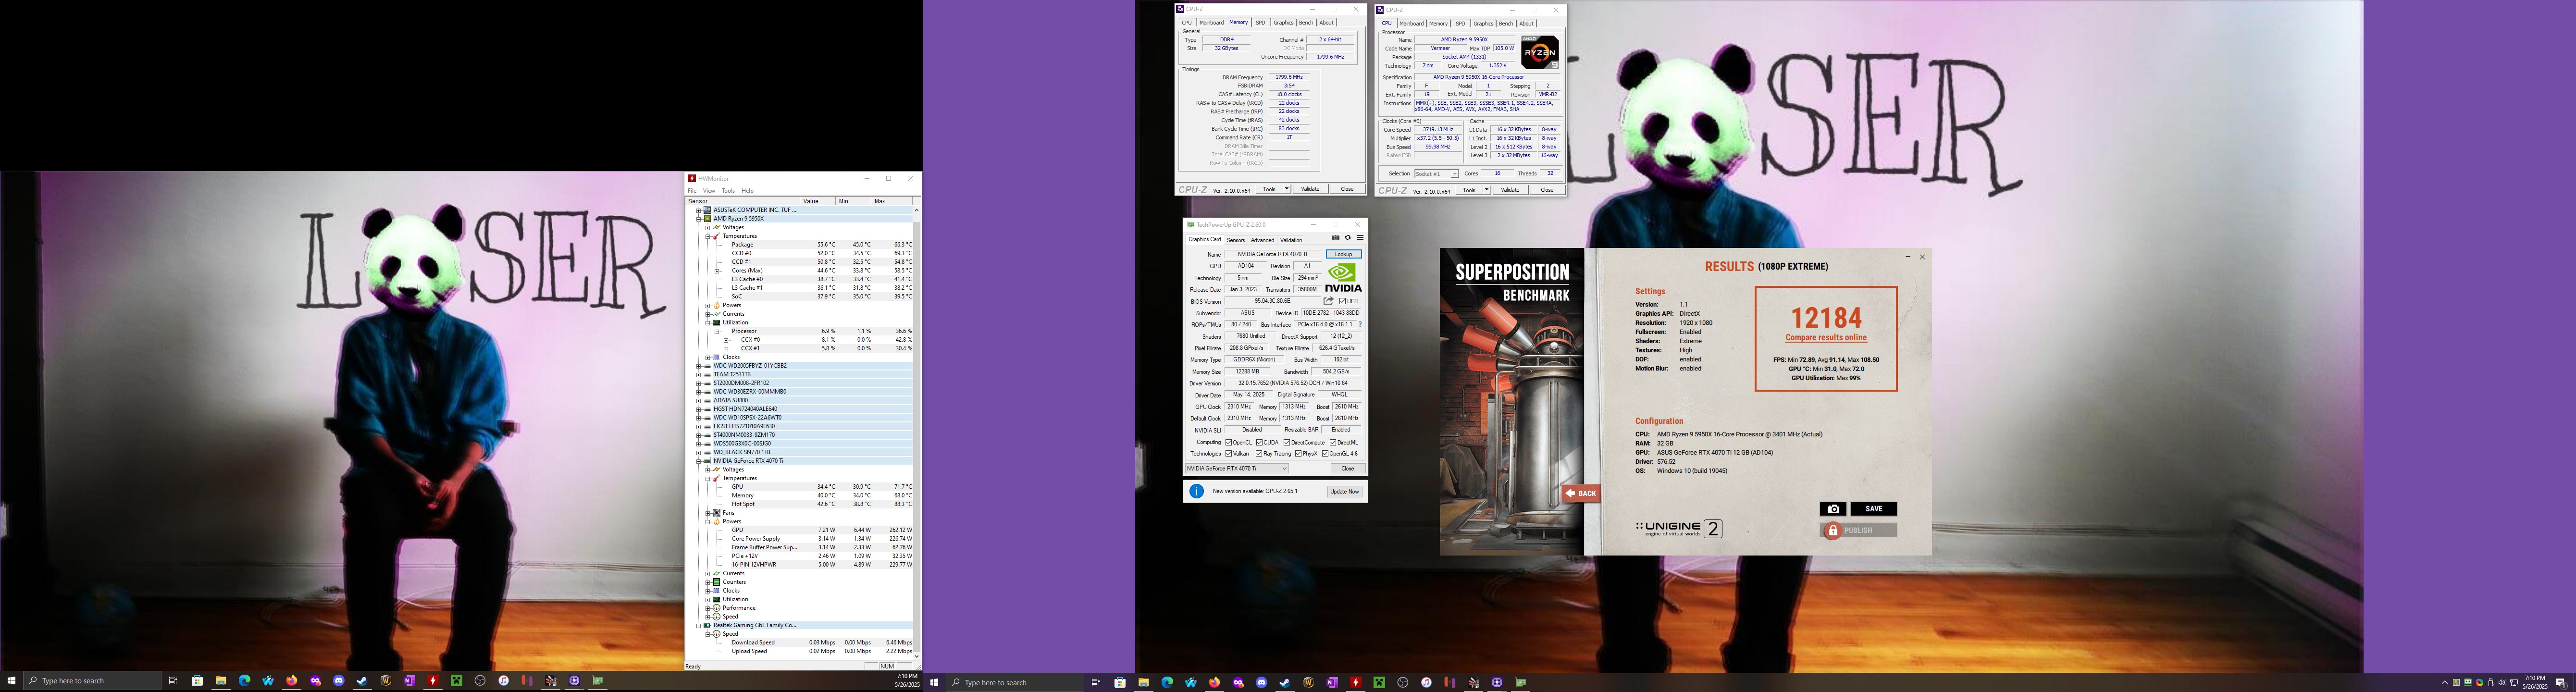Click the Superposition screenshot camera button
Image resolution: width=2576 pixels, height=692 pixels.
[x=1833, y=509]
